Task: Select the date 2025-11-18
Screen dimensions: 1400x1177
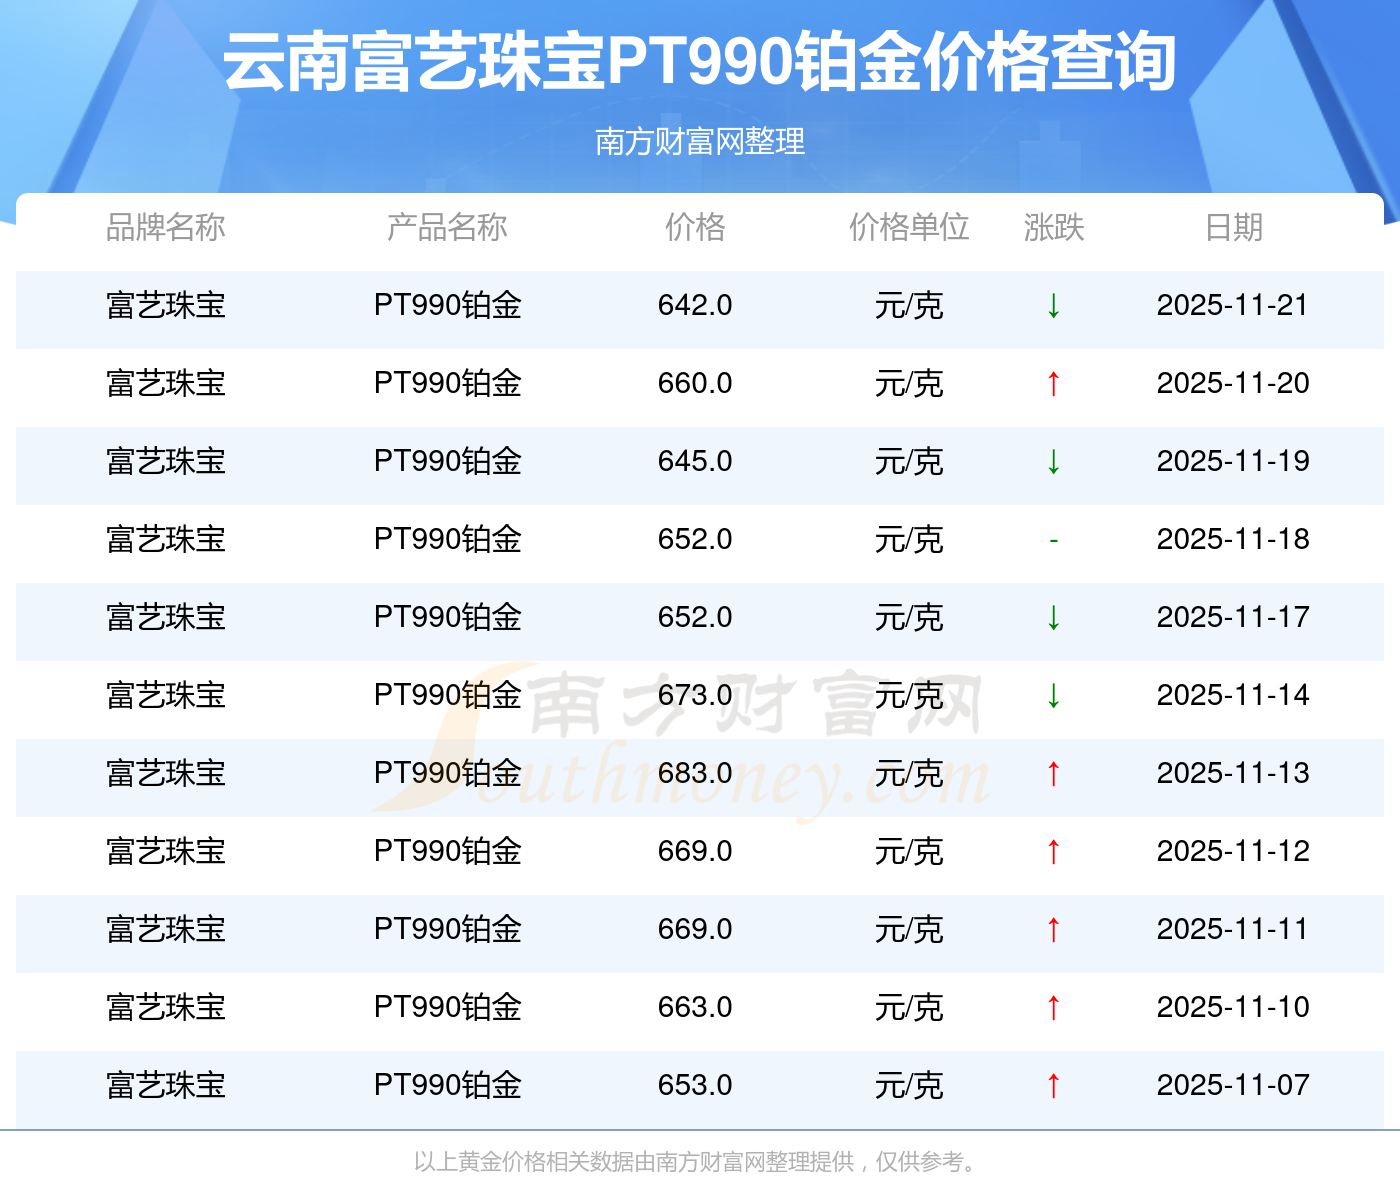Action: [1233, 539]
